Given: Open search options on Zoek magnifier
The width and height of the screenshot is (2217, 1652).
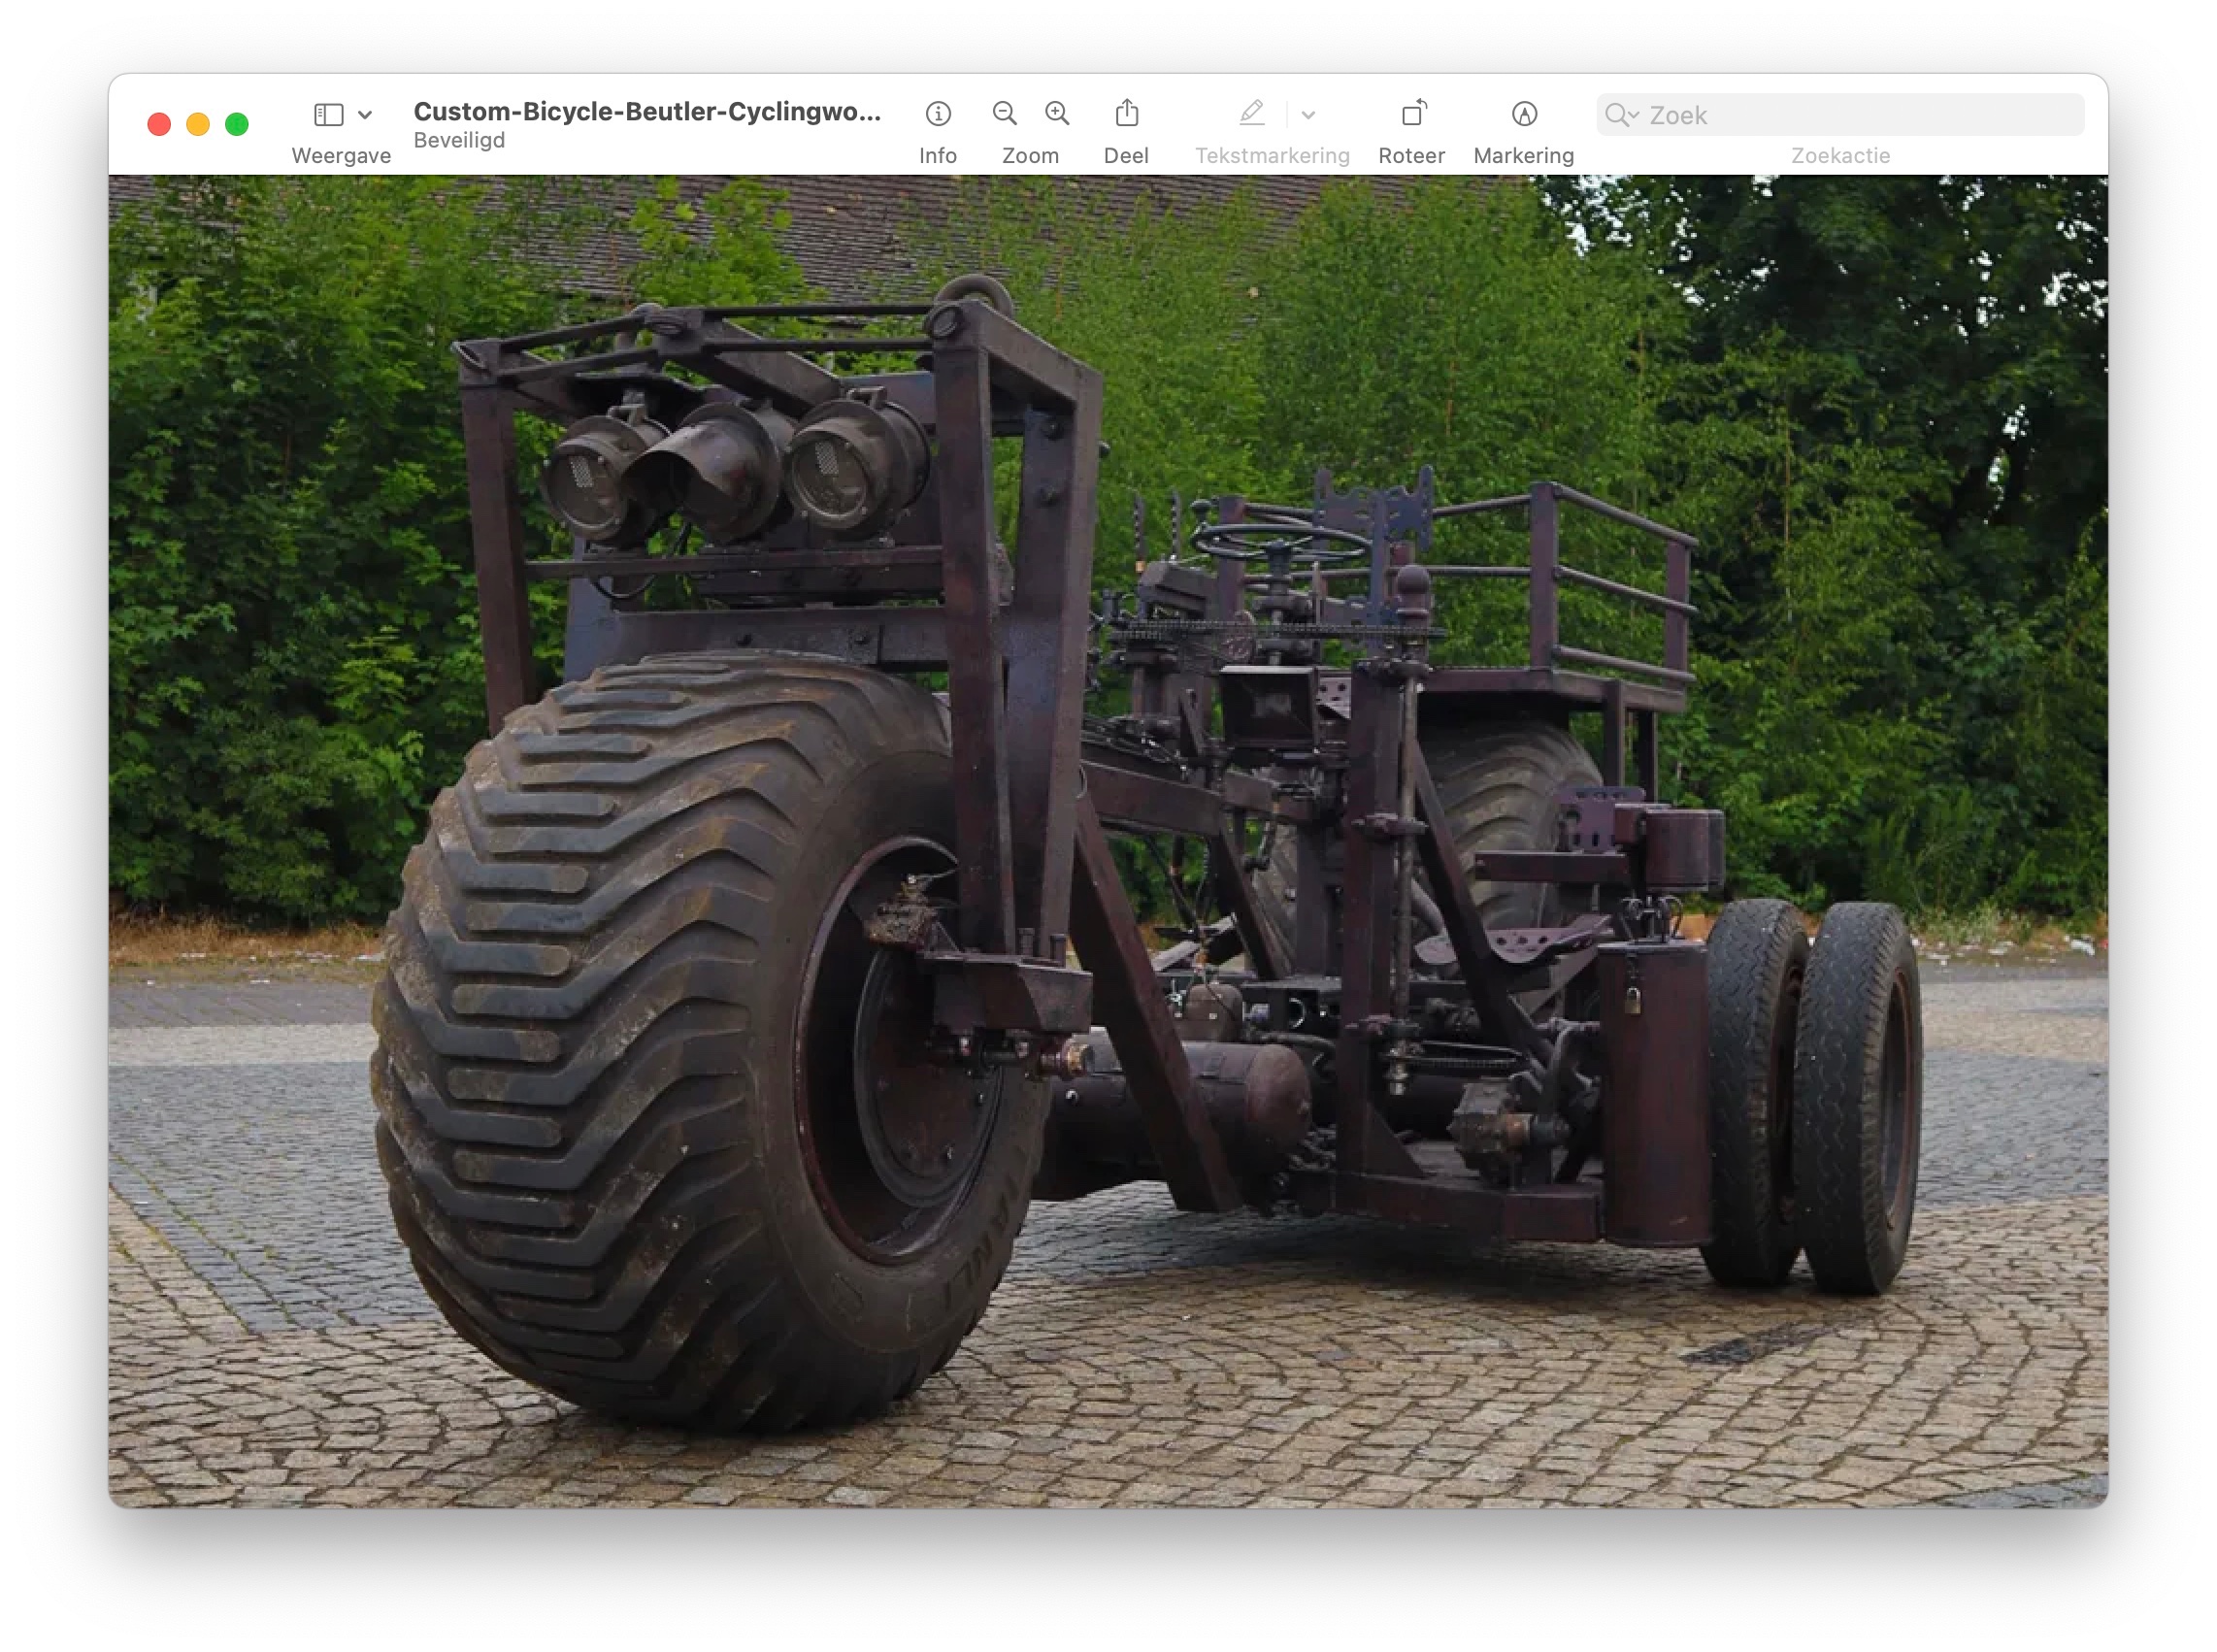Looking at the screenshot, I should point(1620,115).
